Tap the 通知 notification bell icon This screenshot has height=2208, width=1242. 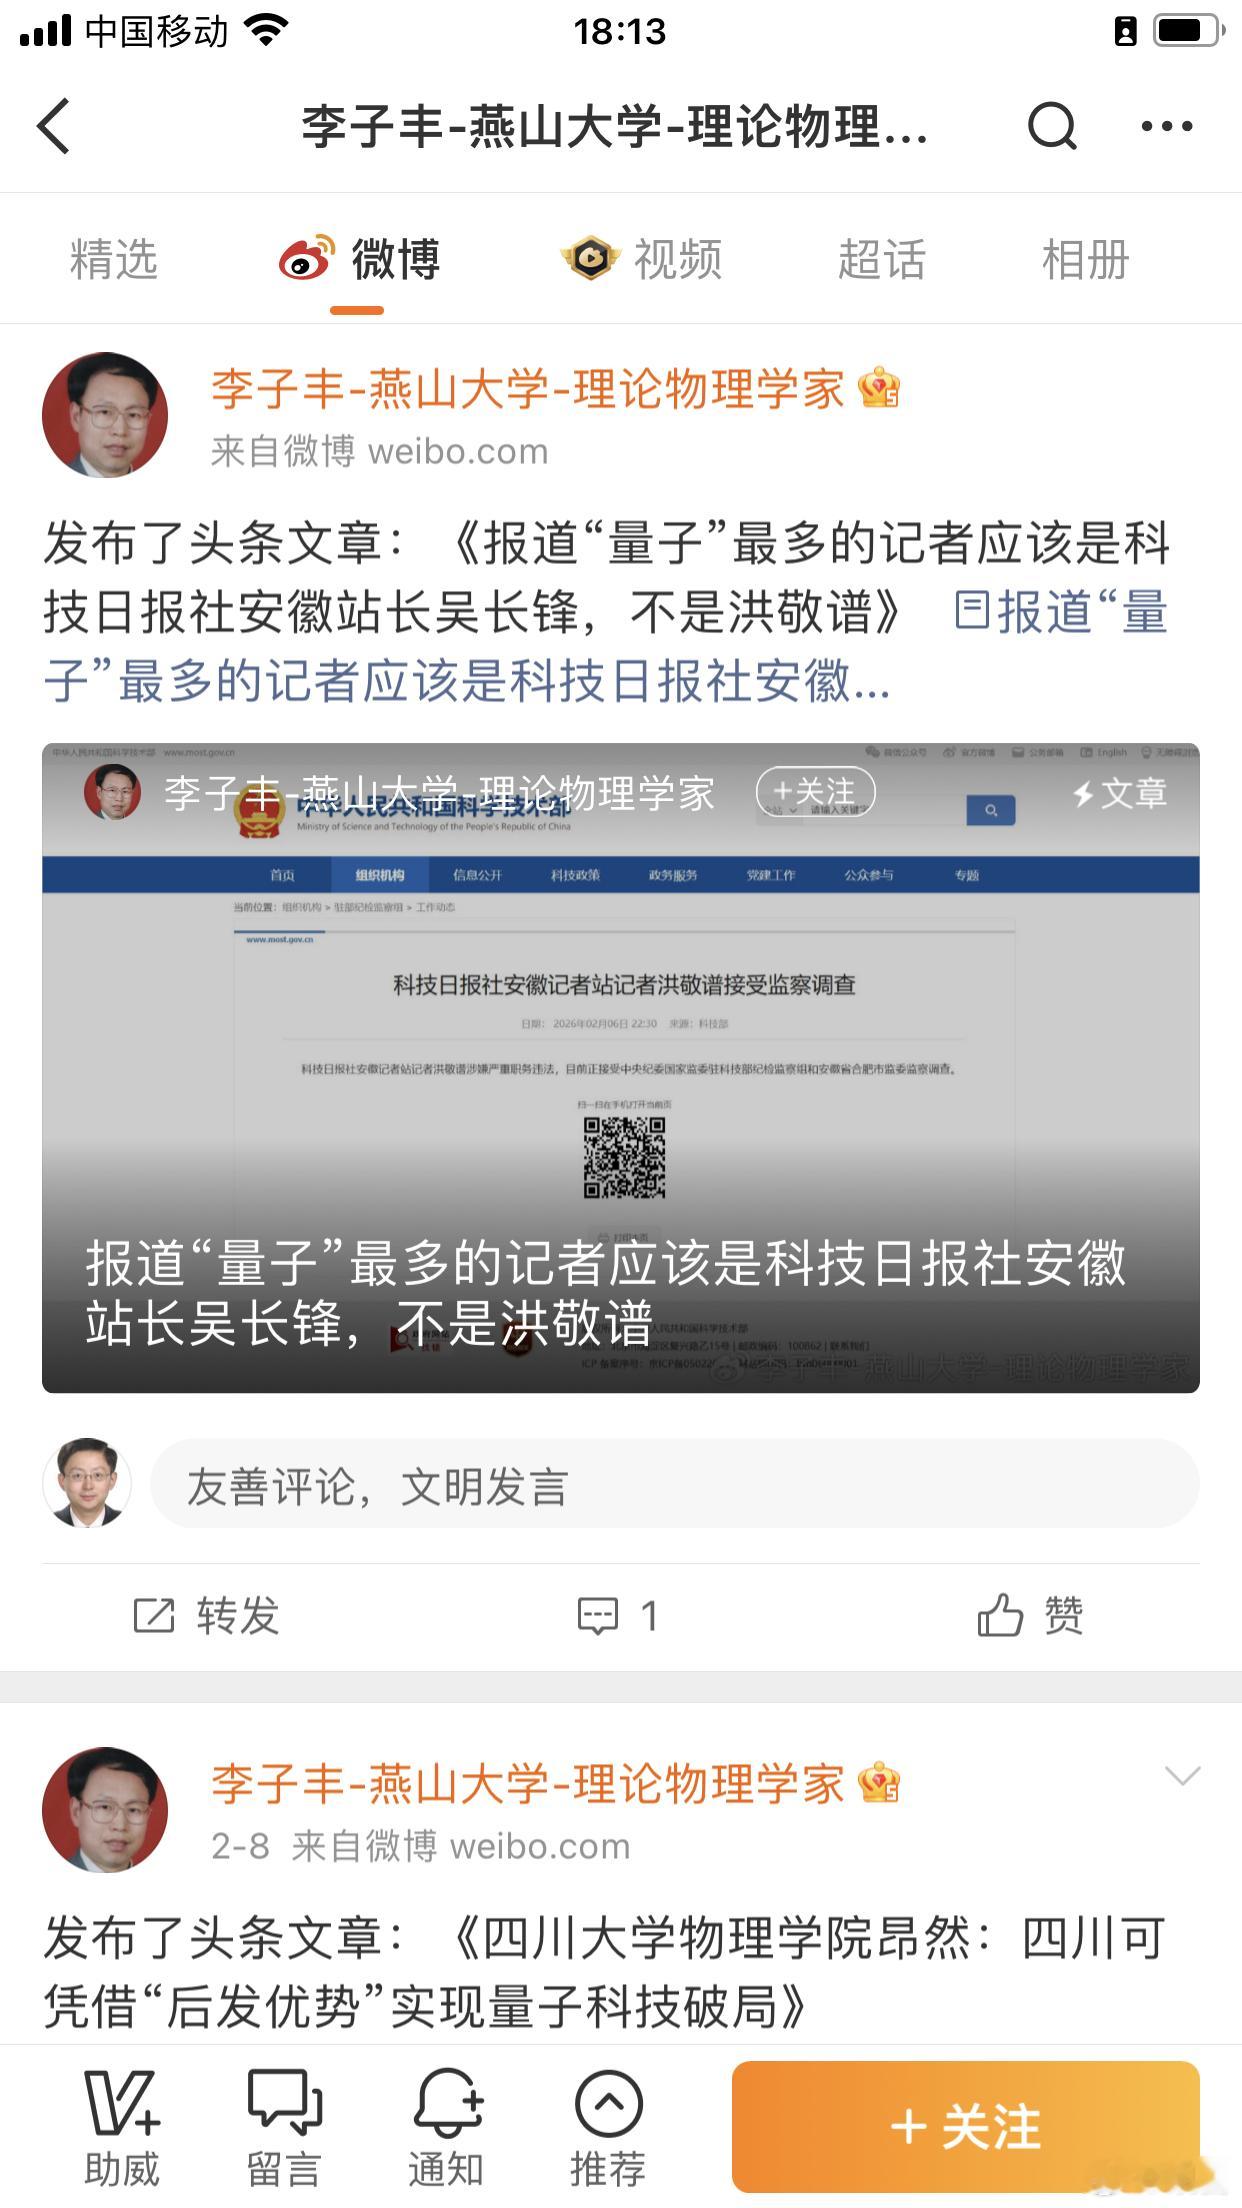click(x=447, y=2100)
